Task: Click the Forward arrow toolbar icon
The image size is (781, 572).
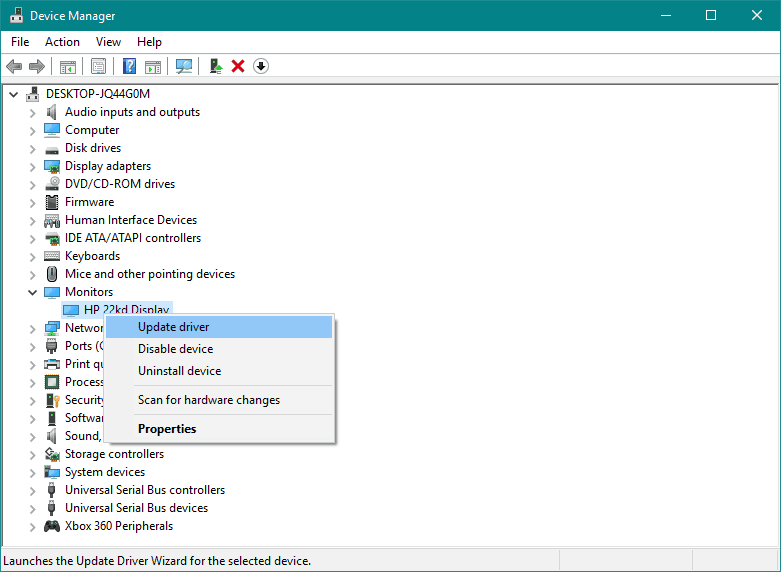Action: pos(37,66)
